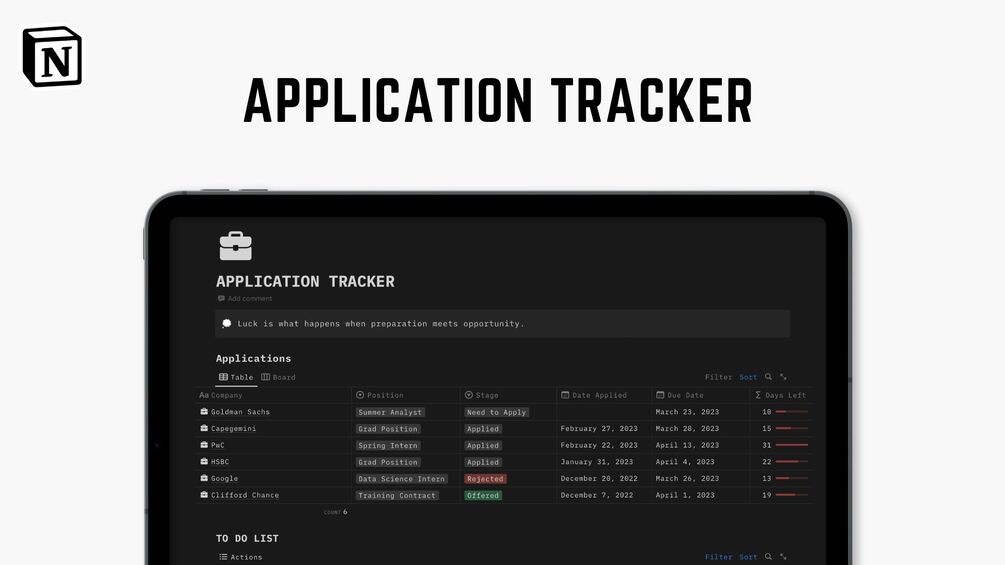Screen dimensions: 1005x565
Task: Open the PwC row
Action: 217,445
